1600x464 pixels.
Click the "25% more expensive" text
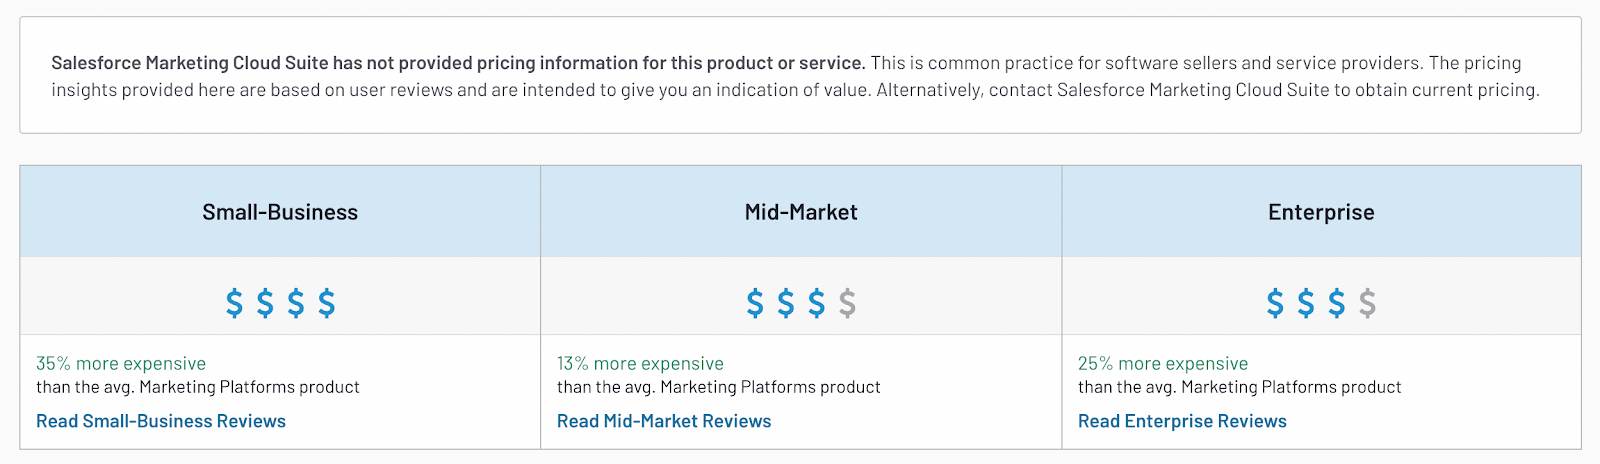click(1163, 364)
